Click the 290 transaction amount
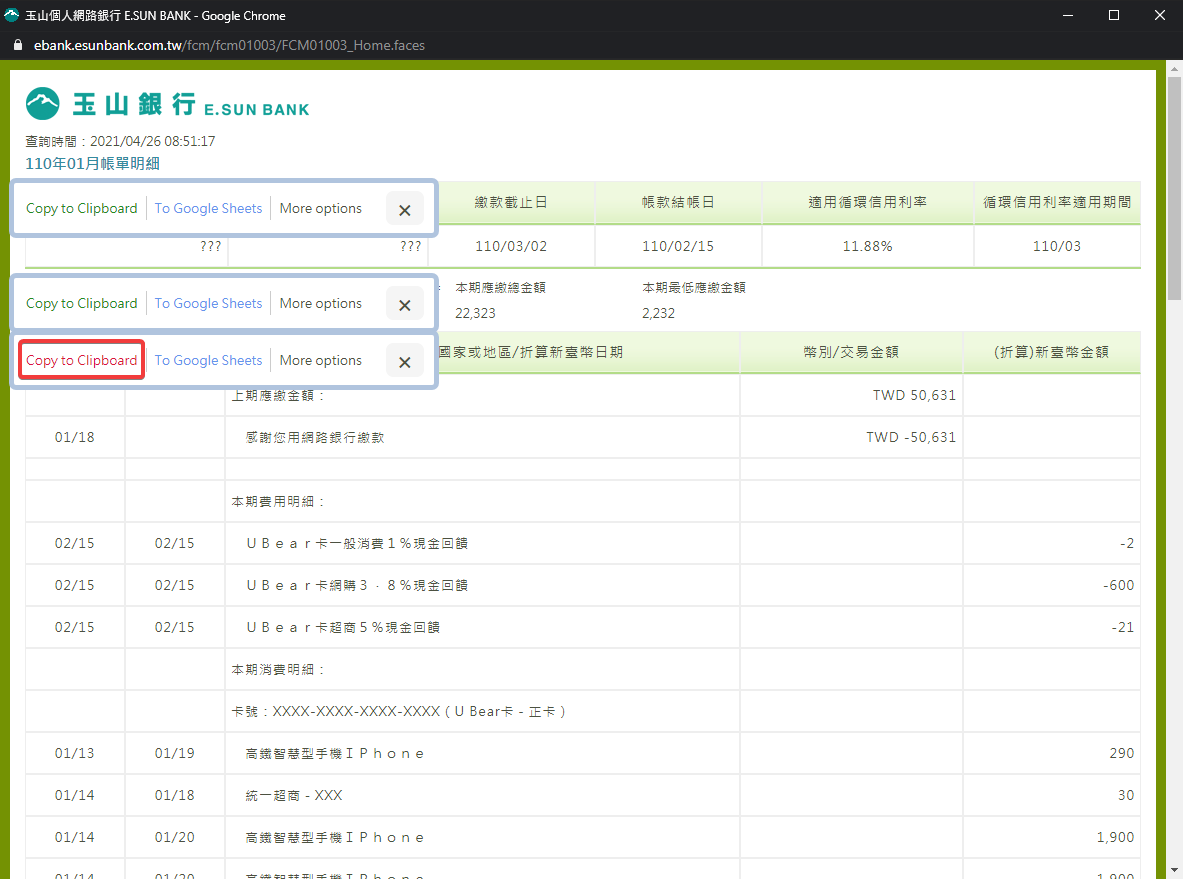 pyautogui.click(x=1122, y=753)
